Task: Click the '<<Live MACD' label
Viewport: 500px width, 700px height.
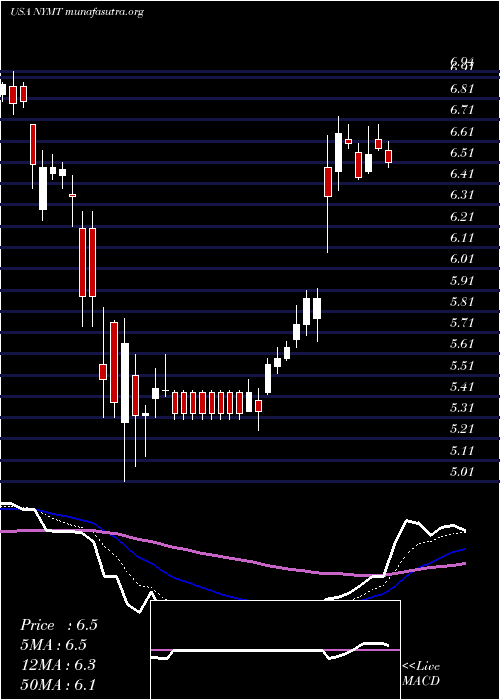Action: [x=421, y=674]
